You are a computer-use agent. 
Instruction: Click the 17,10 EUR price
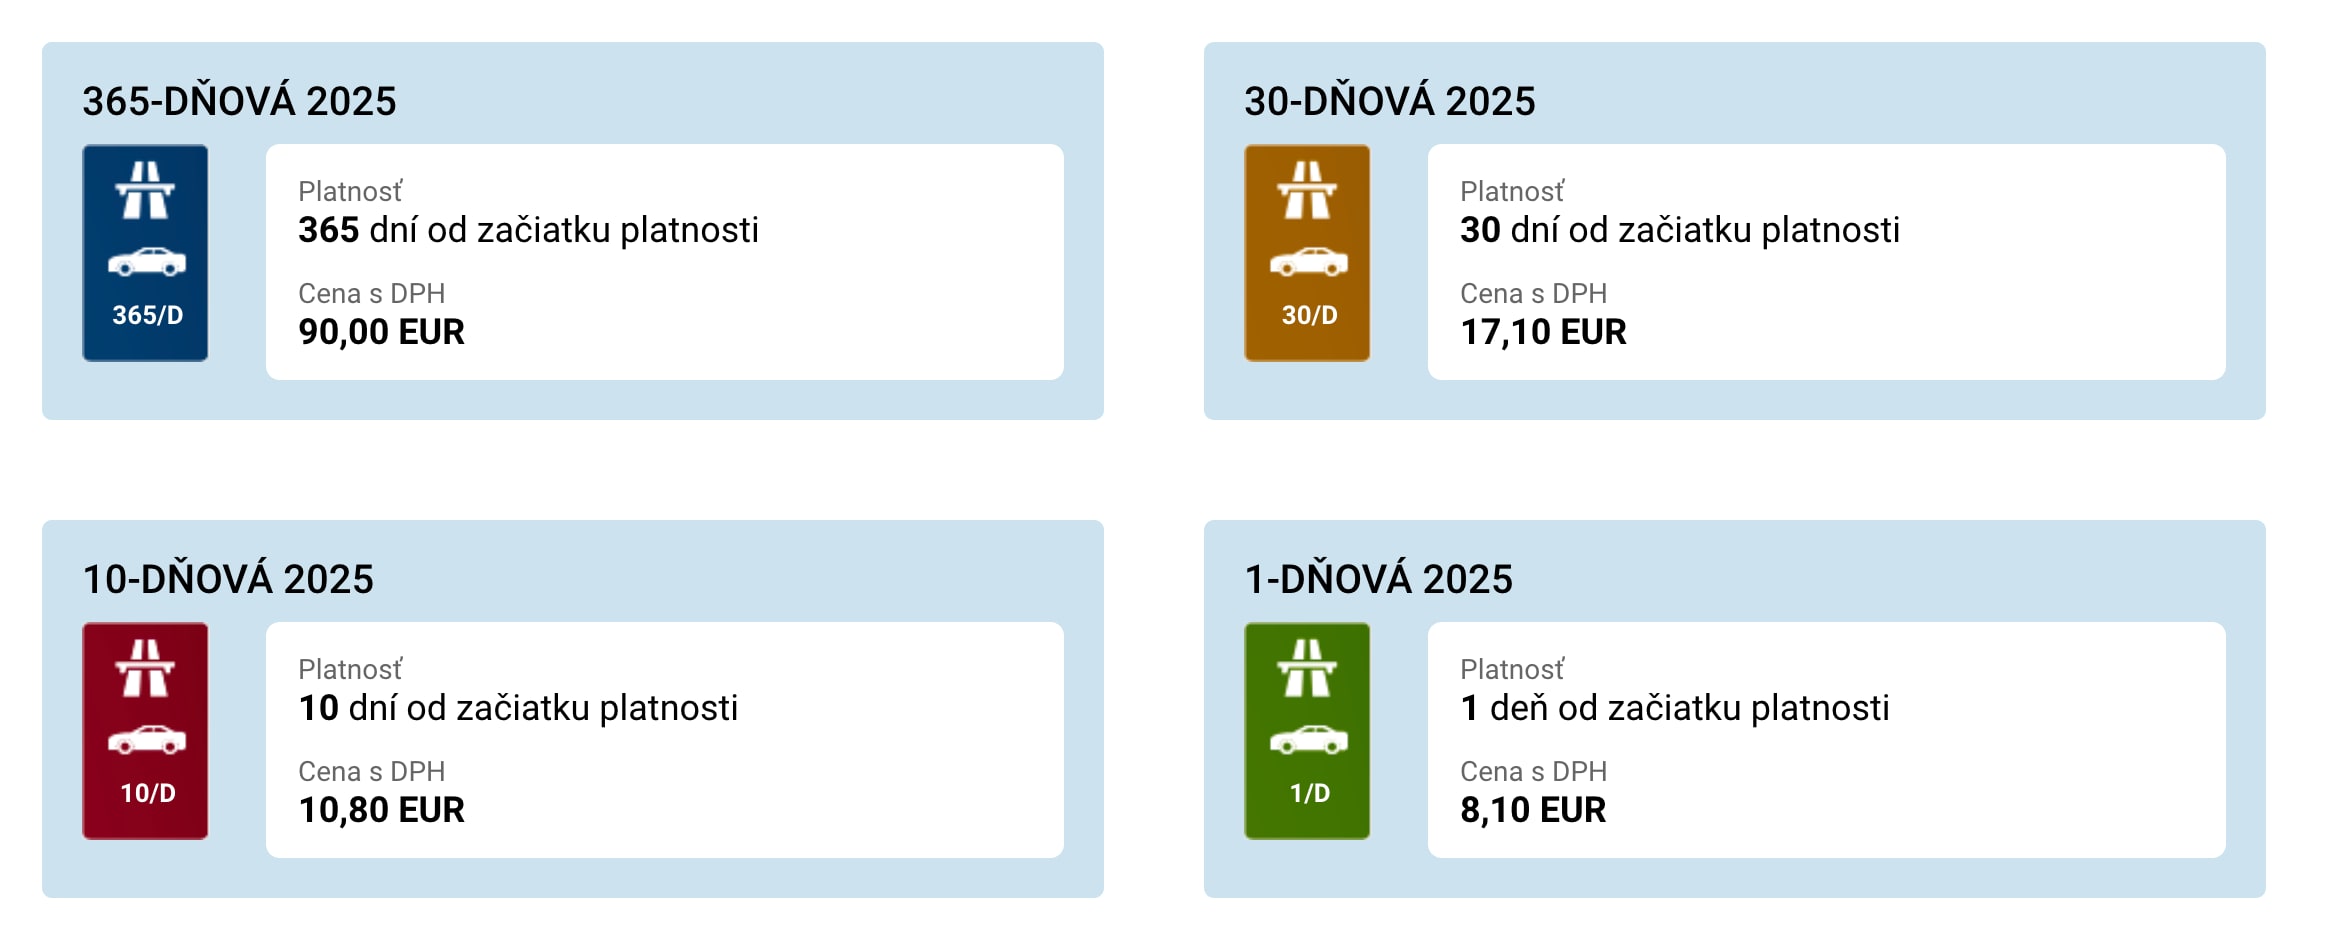coord(1543,332)
